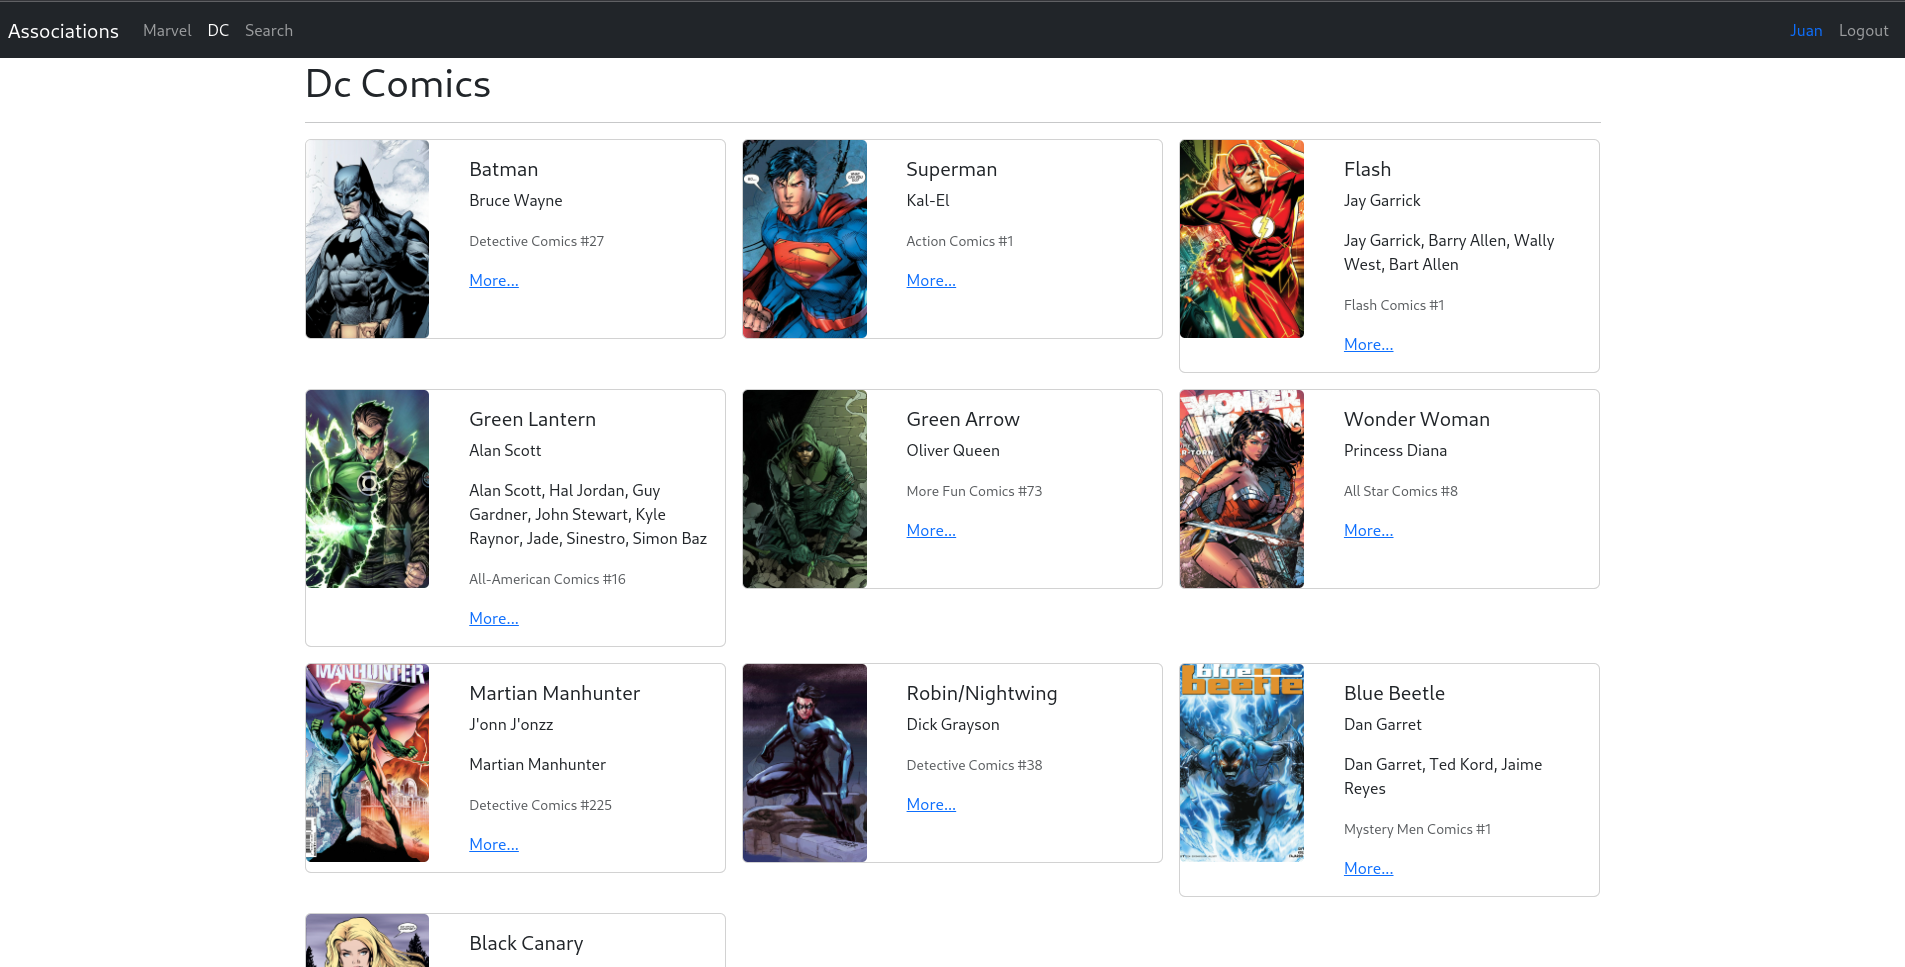This screenshot has width=1905, height=967.
Task: Open More... link for Wonder Woman
Action: coord(1368,531)
